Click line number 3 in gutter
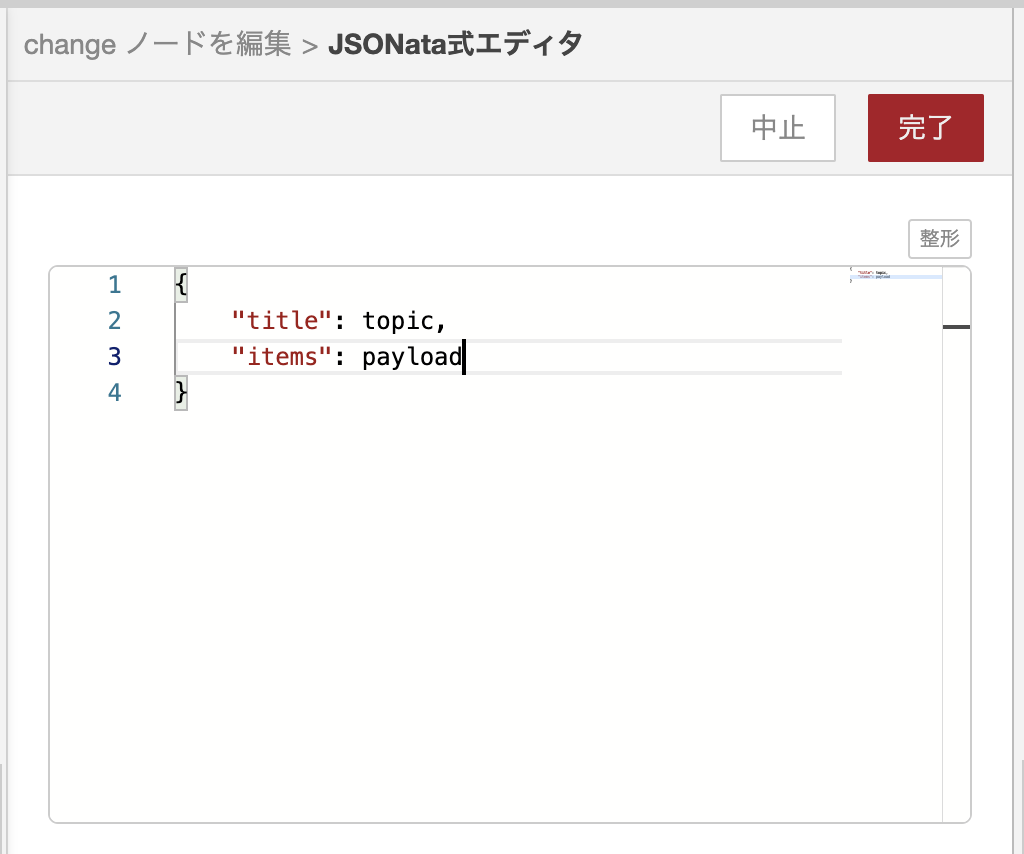1024x854 pixels. [x=114, y=356]
